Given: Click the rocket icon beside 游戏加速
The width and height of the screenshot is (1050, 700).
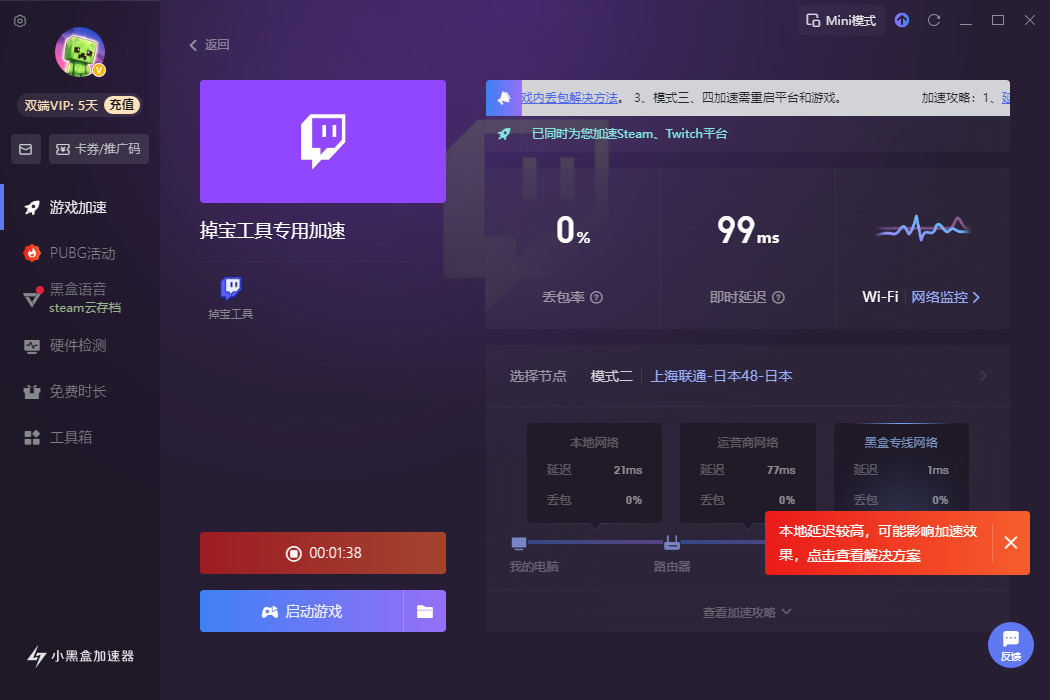Looking at the screenshot, I should coord(31,208).
